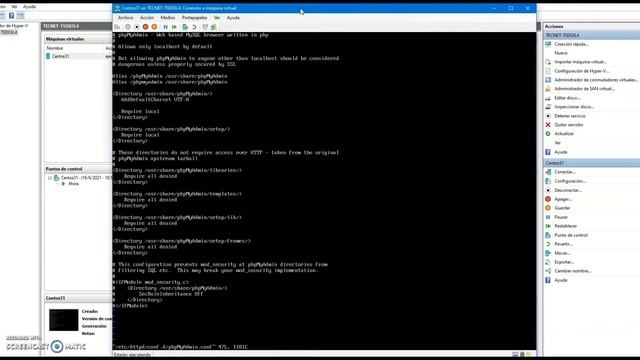The image size is (640, 360).
Task: Click the last VM toolbar icon
Action: coord(213,27)
